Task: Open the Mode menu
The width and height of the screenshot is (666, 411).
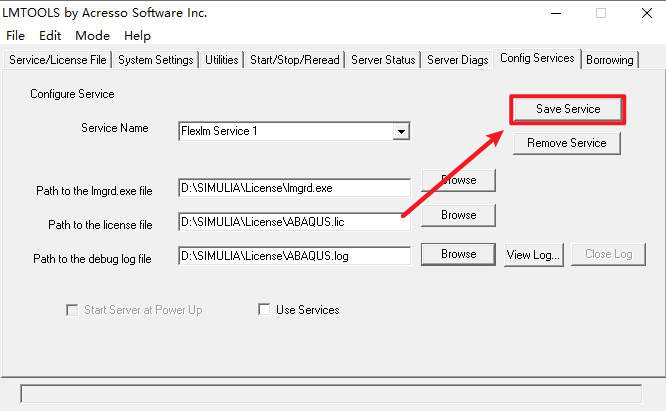Action: pyautogui.click(x=92, y=35)
